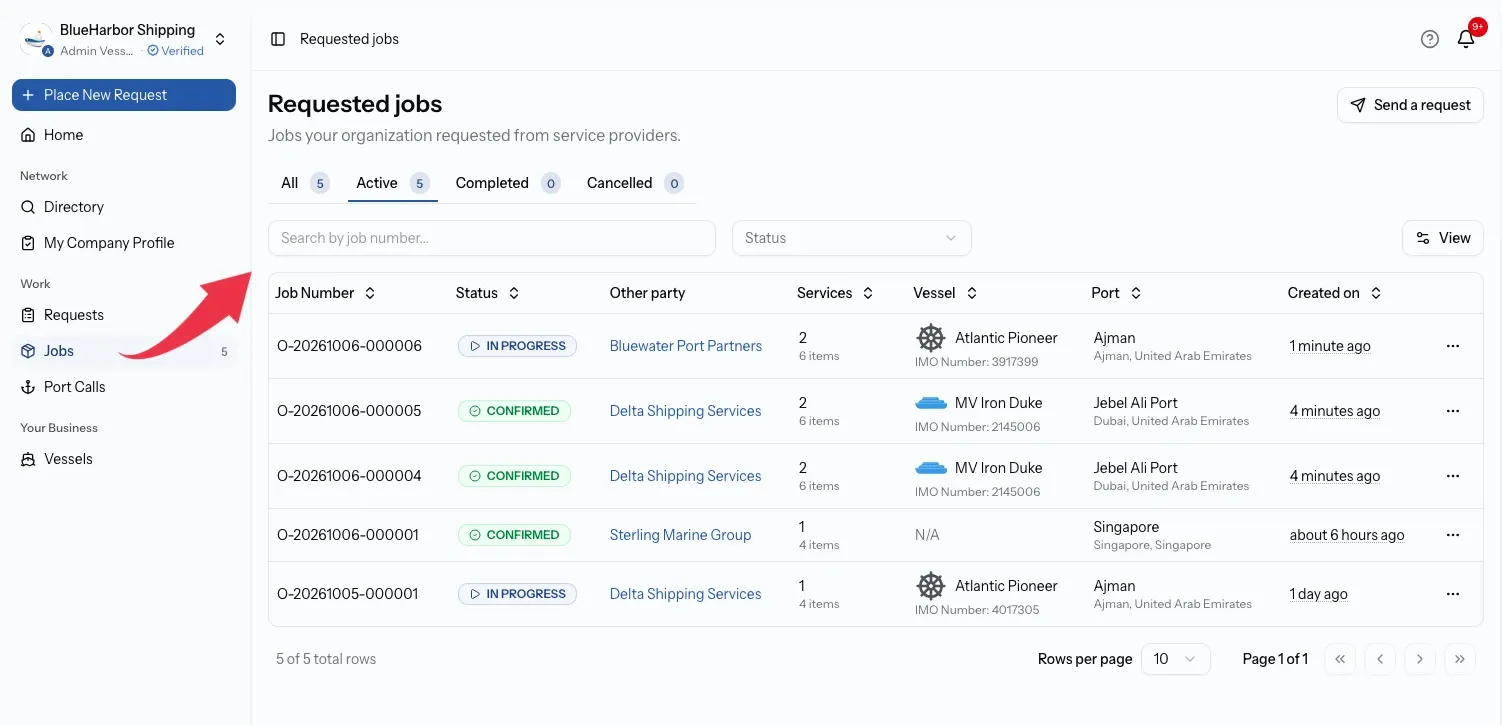Sort by Vessel column
The height and width of the screenshot is (725, 1502).
click(945, 293)
